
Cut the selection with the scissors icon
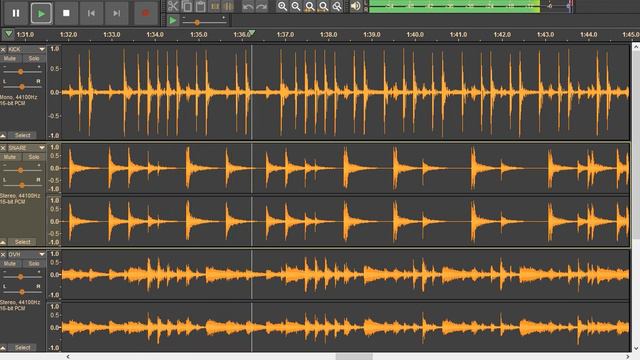click(173, 6)
